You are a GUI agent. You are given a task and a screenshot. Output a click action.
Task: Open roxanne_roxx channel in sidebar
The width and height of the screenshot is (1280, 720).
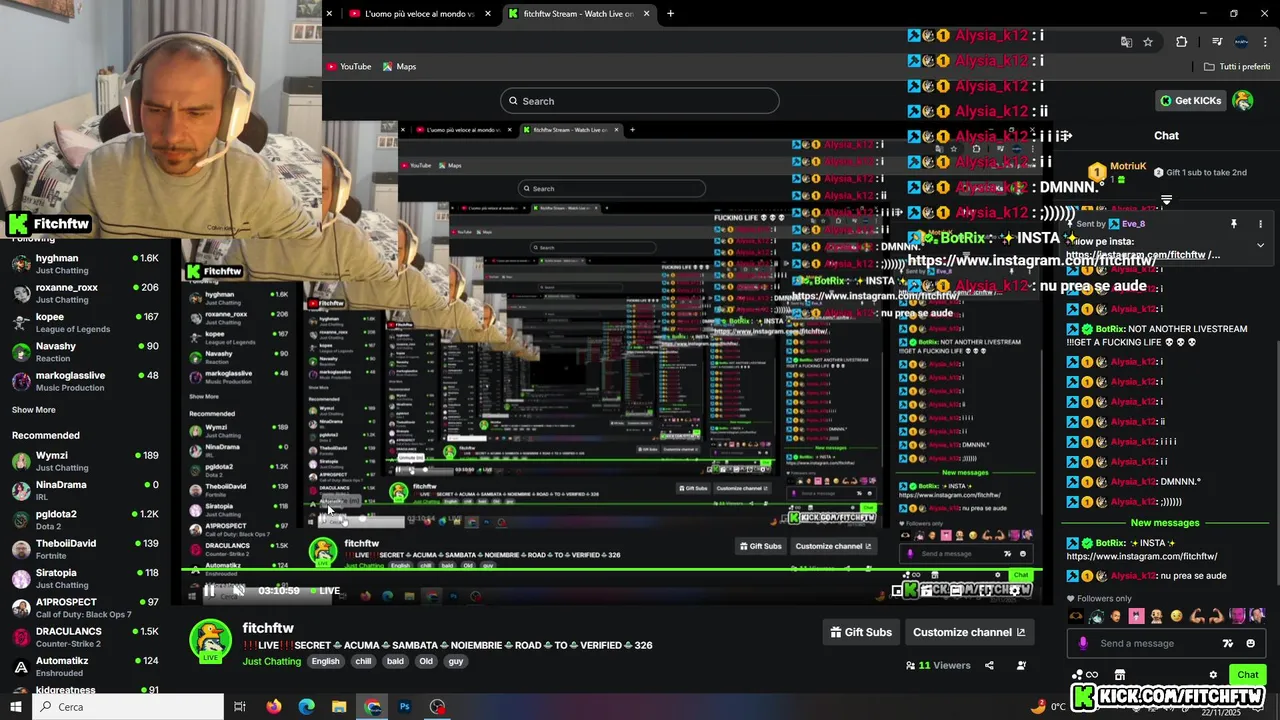pyautogui.click(x=85, y=293)
